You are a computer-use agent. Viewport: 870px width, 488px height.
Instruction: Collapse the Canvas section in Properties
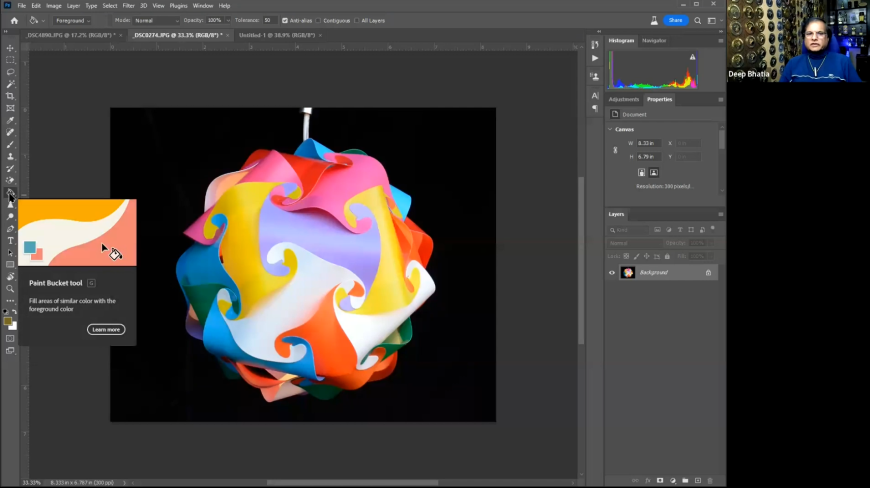tap(611, 129)
